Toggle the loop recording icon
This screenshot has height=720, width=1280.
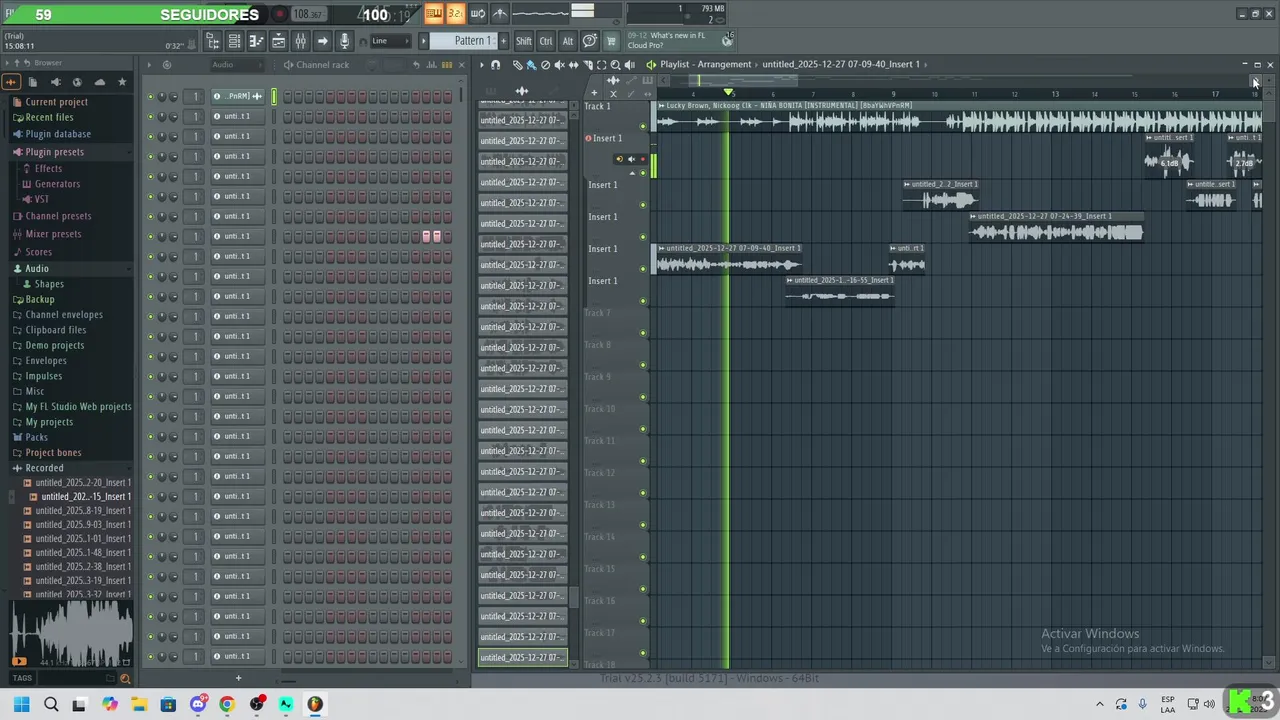pyautogui.click(x=478, y=13)
